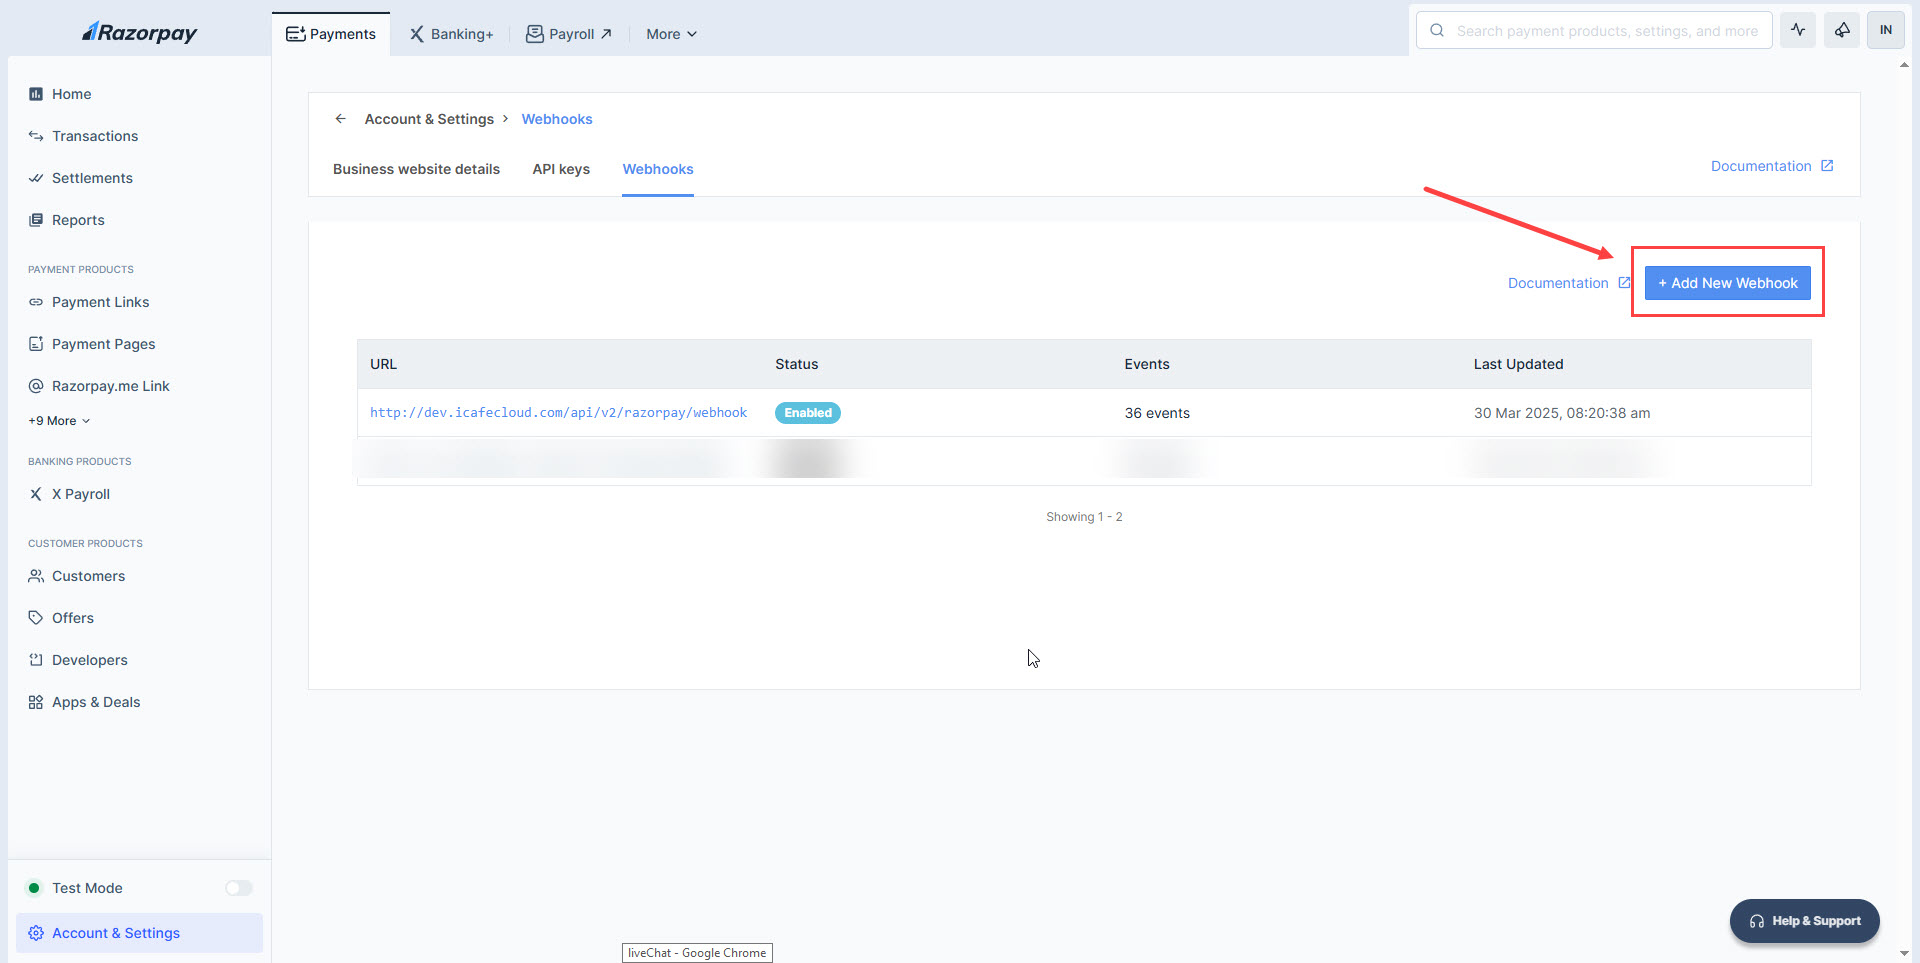The height and width of the screenshot is (963, 1920).
Task: Open the Customers section
Action: (x=88, y=576)
